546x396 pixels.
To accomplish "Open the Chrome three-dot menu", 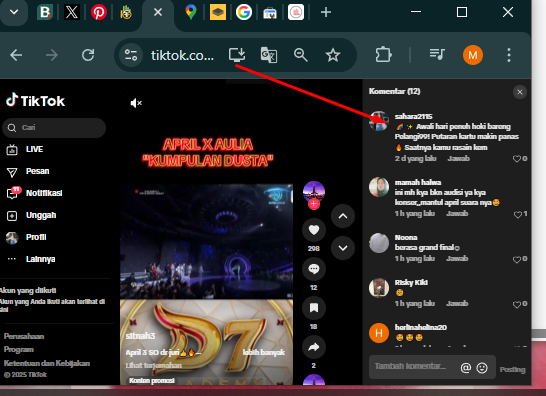I will [509, 55].
